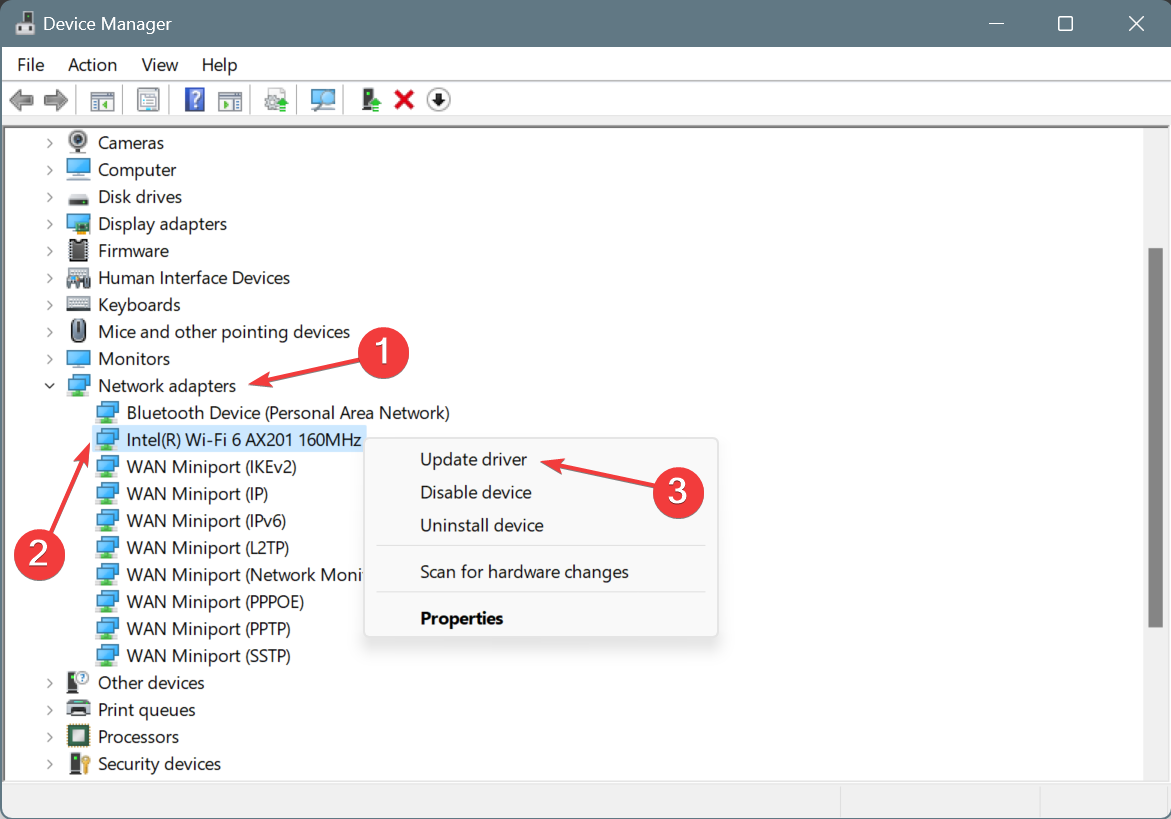Toggle the console tree pane icon

(x=102, y=100)
